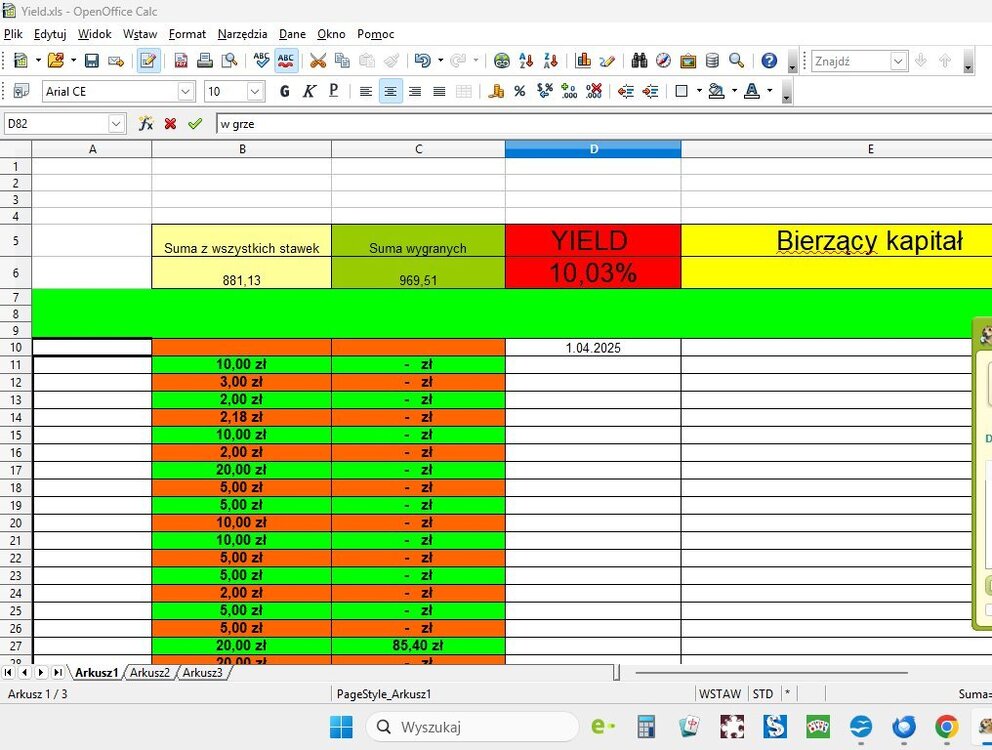The width and height of the screenshot is (992, 750).
Task: Align cell text left
Action: (366, 92)
